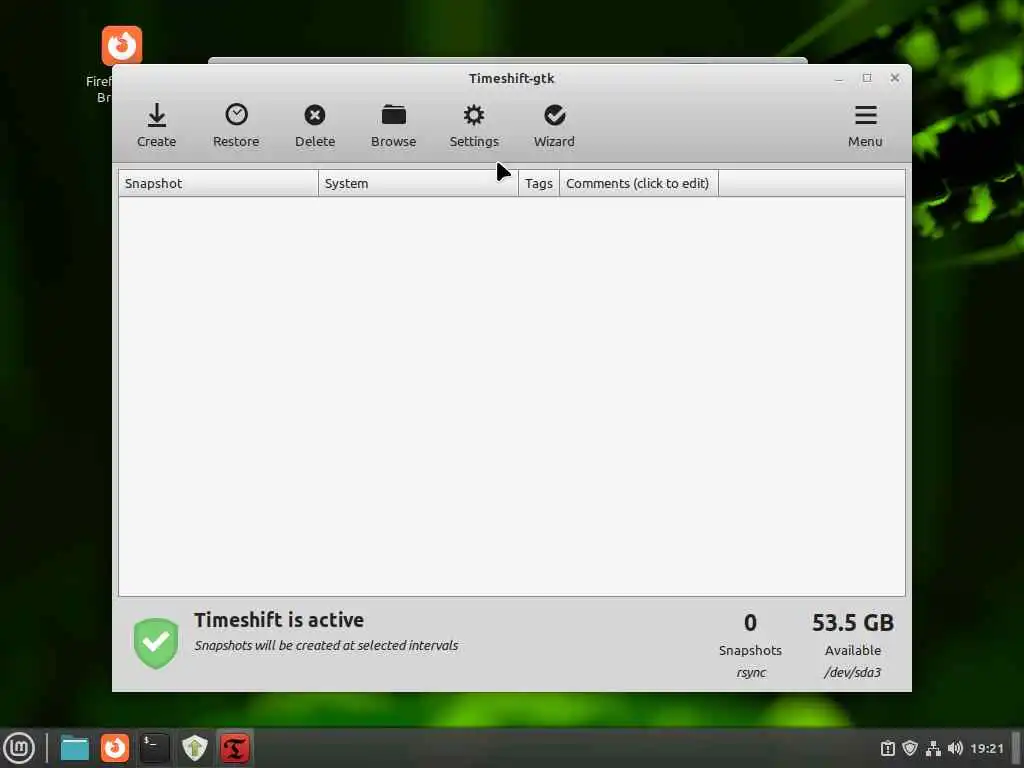The image size is (1024, 768).
Task: Close the Timeshift-gtk window
Action: coord(895,78)
